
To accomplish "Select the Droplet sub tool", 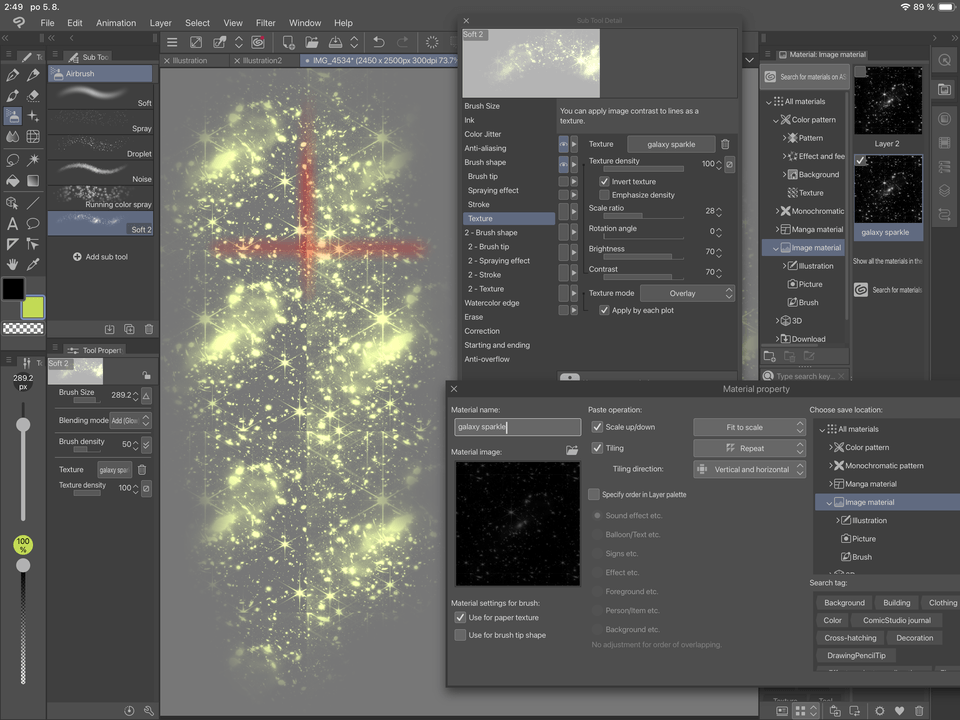I will pos(100,148).
